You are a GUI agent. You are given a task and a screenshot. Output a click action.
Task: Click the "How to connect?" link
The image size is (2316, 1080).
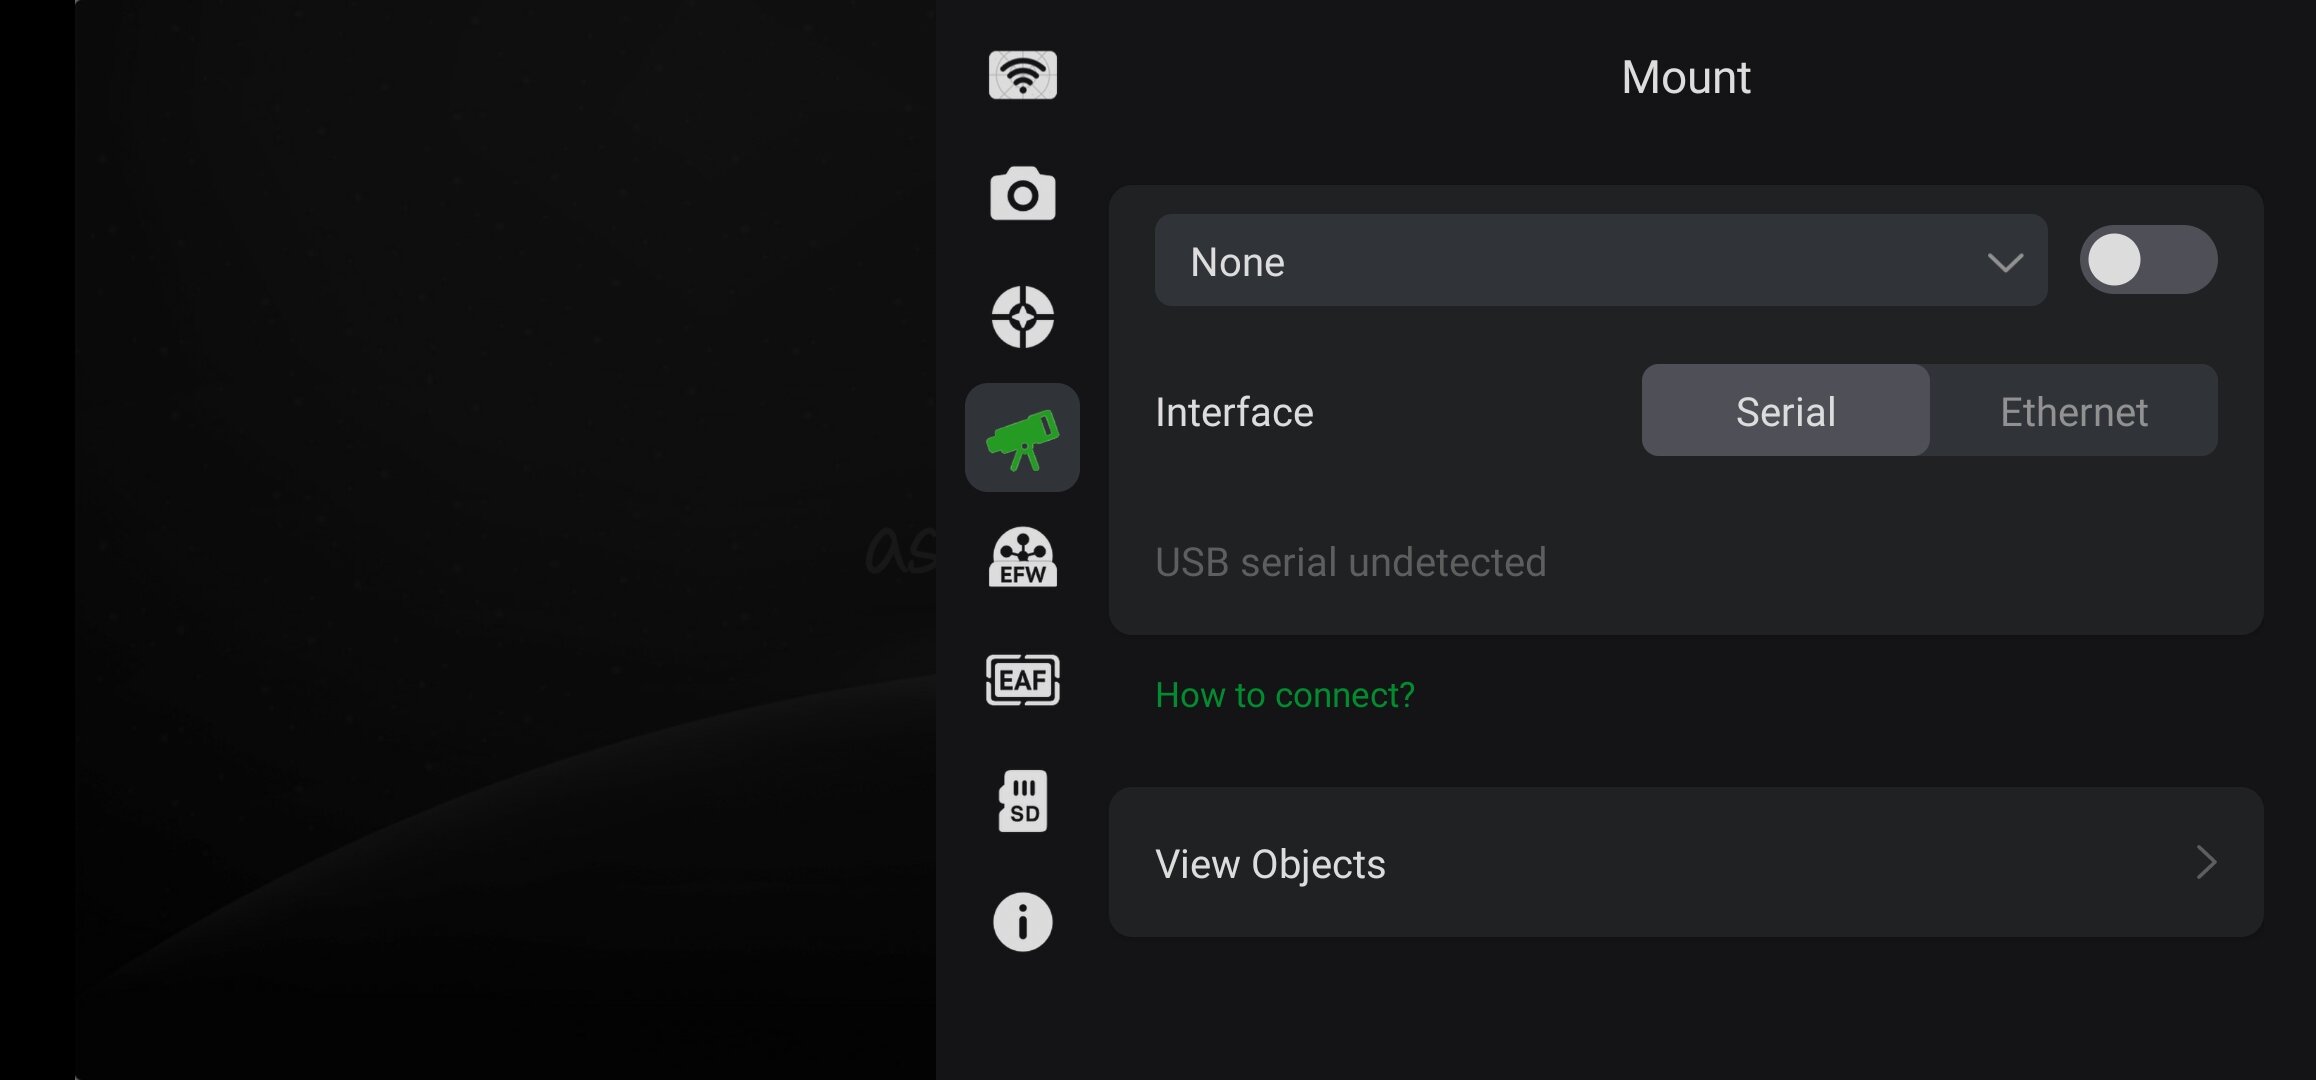(x=1284, y=695)
